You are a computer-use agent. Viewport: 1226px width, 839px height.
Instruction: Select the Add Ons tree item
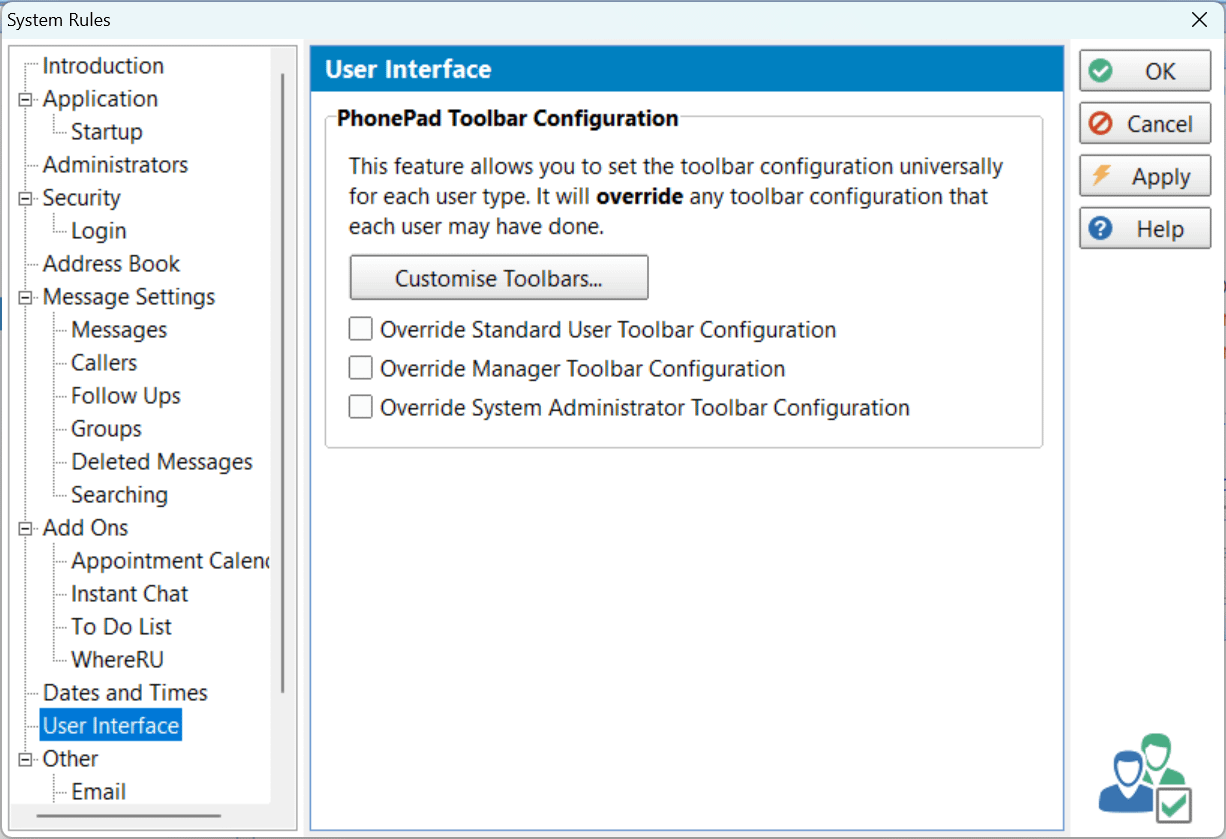(x=85, y=528)
